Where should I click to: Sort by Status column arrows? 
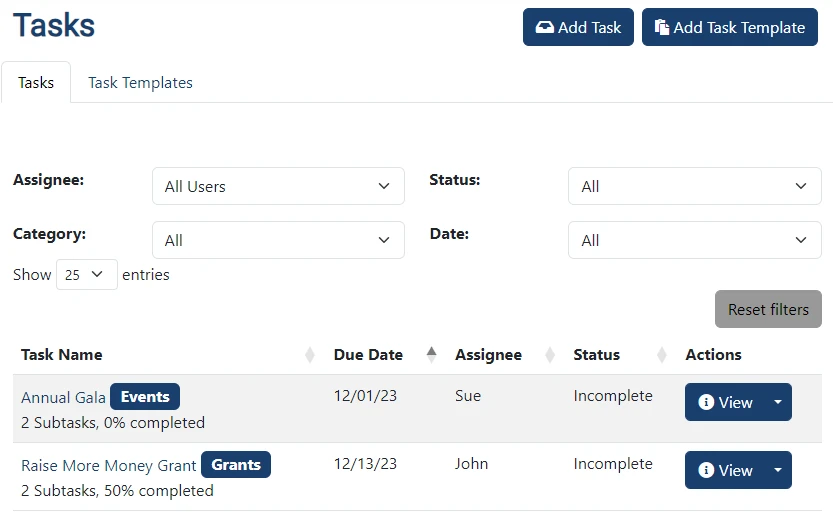[x=661, y=355]
